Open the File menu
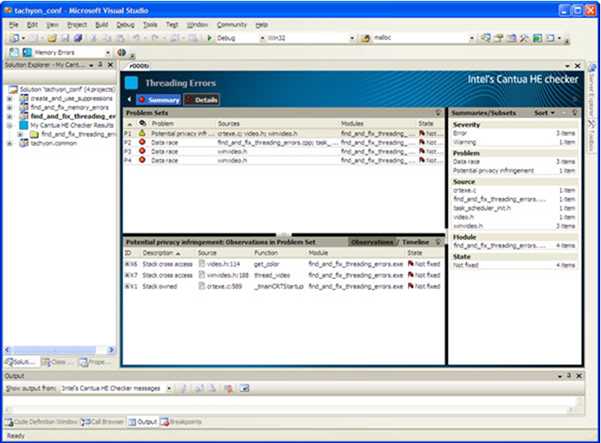Screen dimensions: 601x443 coord(14,25)
